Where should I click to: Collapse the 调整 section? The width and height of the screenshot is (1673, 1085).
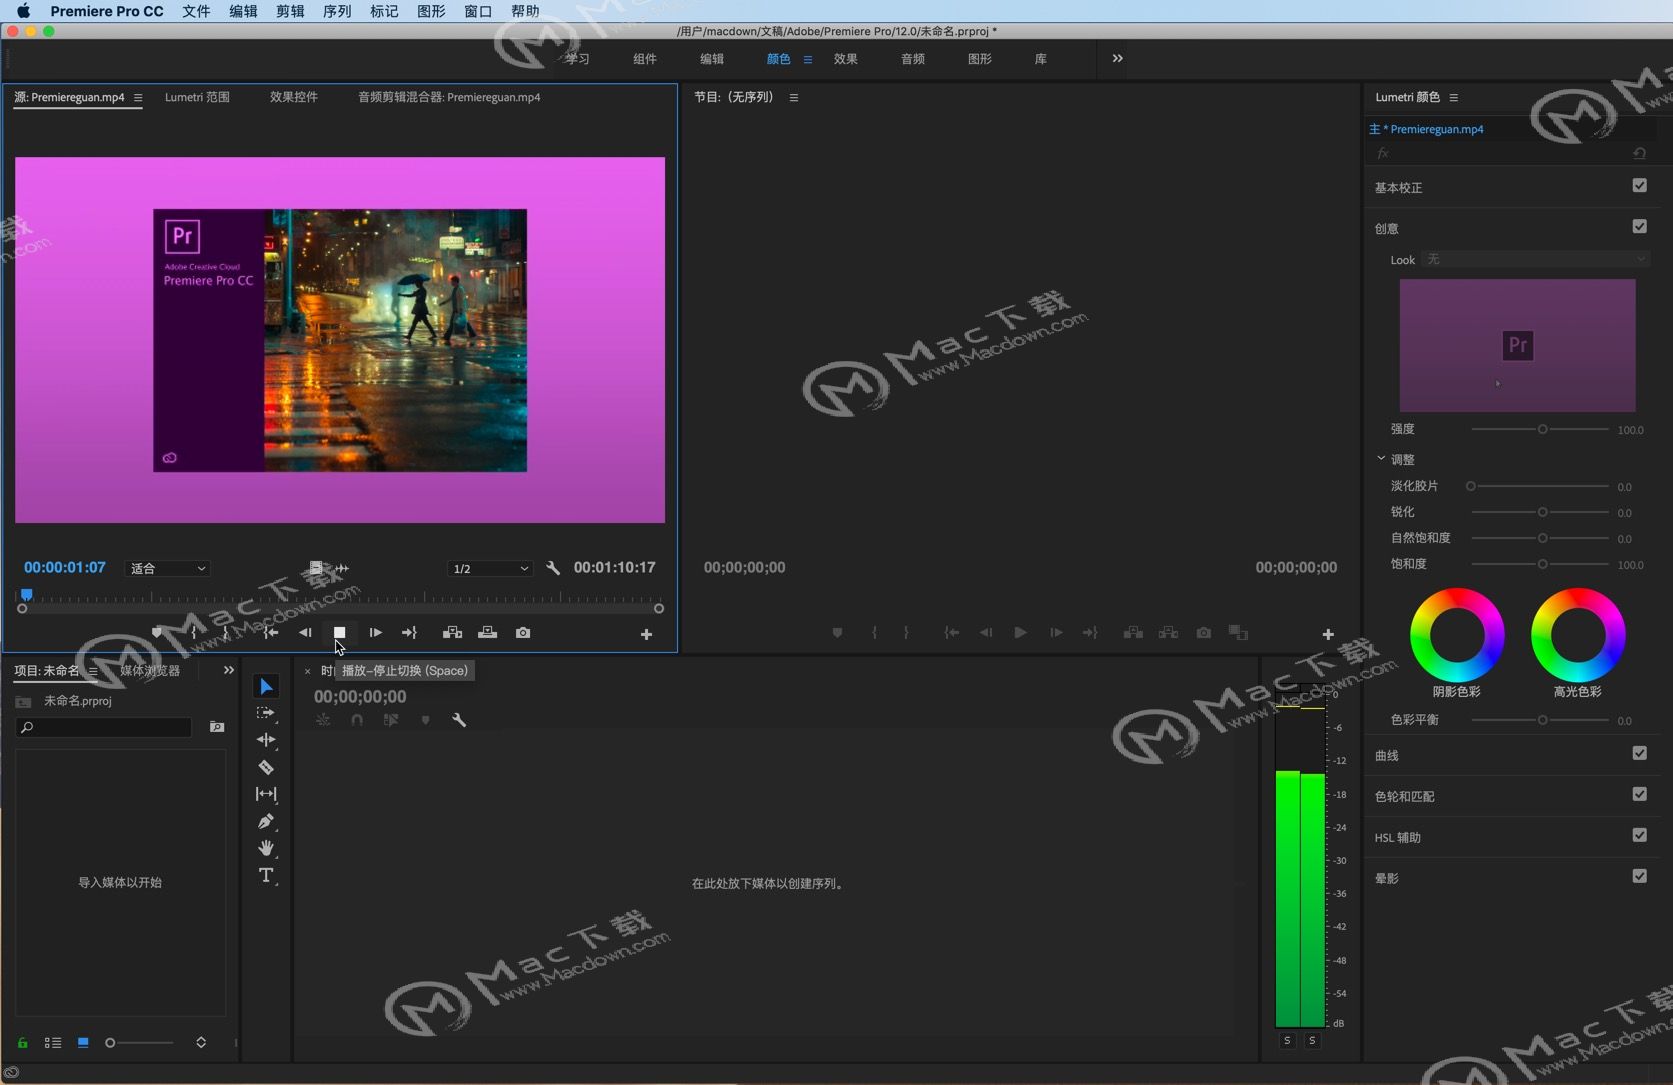pos(1381,459)
